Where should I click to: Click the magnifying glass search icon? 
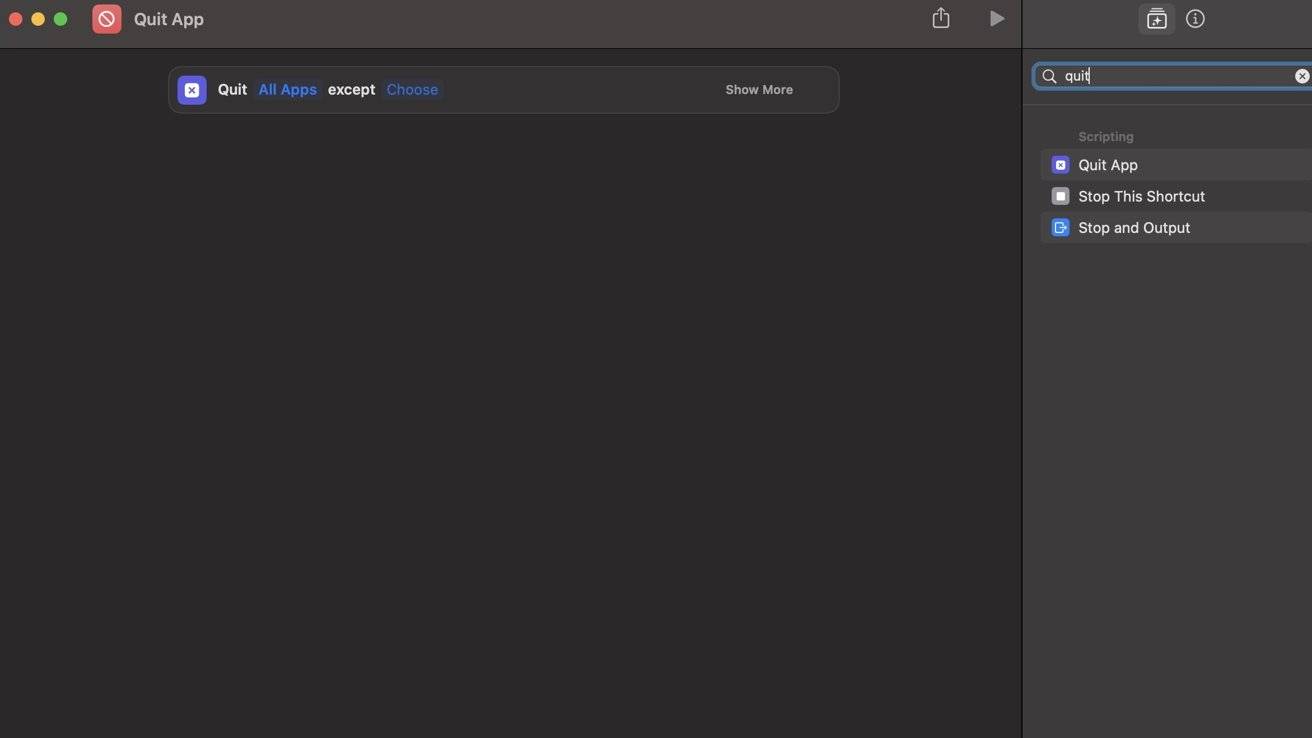1049,76
